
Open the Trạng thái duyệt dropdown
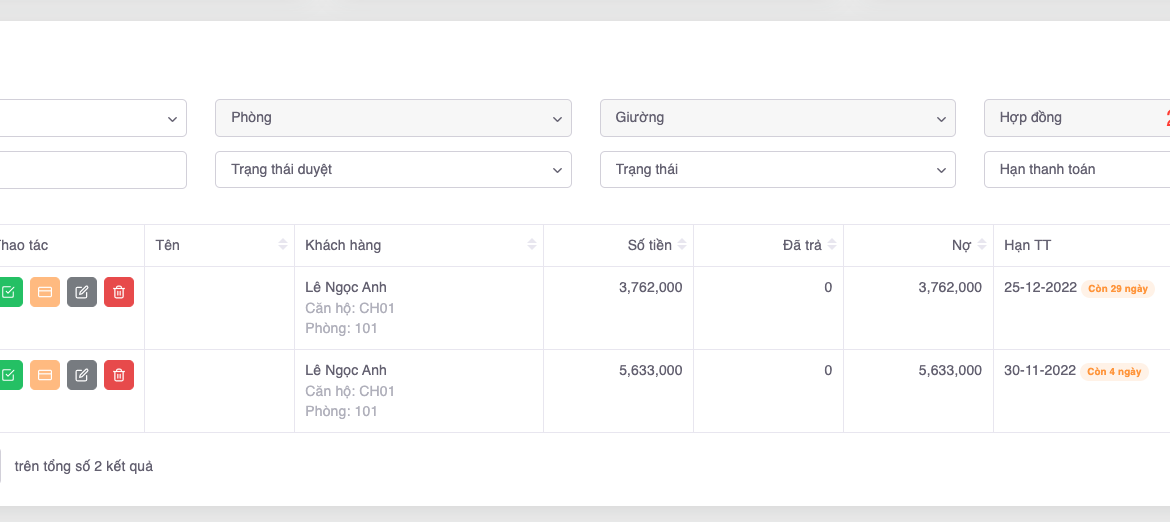pos(393,170)
